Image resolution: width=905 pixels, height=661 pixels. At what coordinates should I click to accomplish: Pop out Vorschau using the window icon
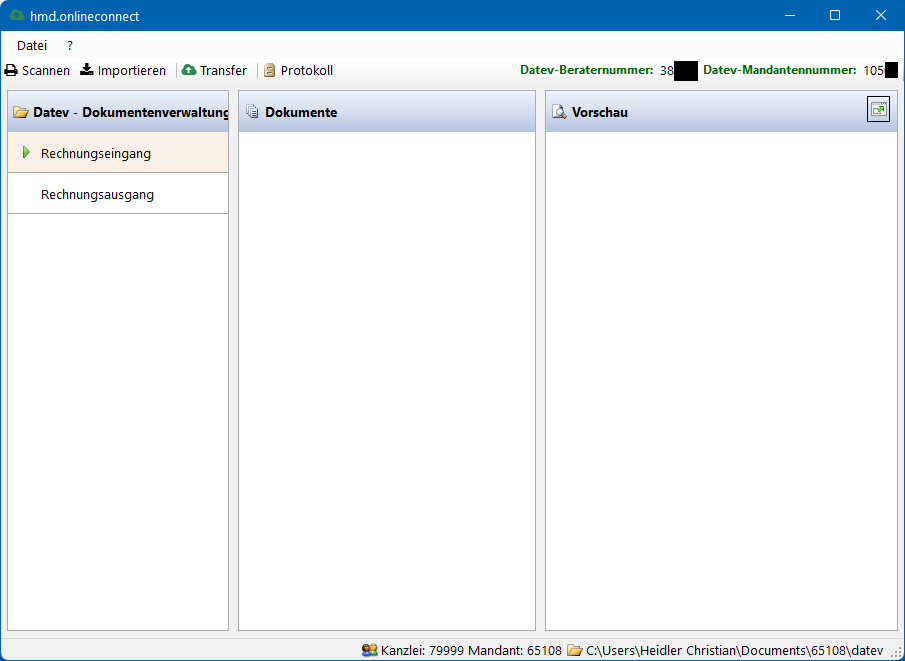pyautogui.click(x=877, y=109)
